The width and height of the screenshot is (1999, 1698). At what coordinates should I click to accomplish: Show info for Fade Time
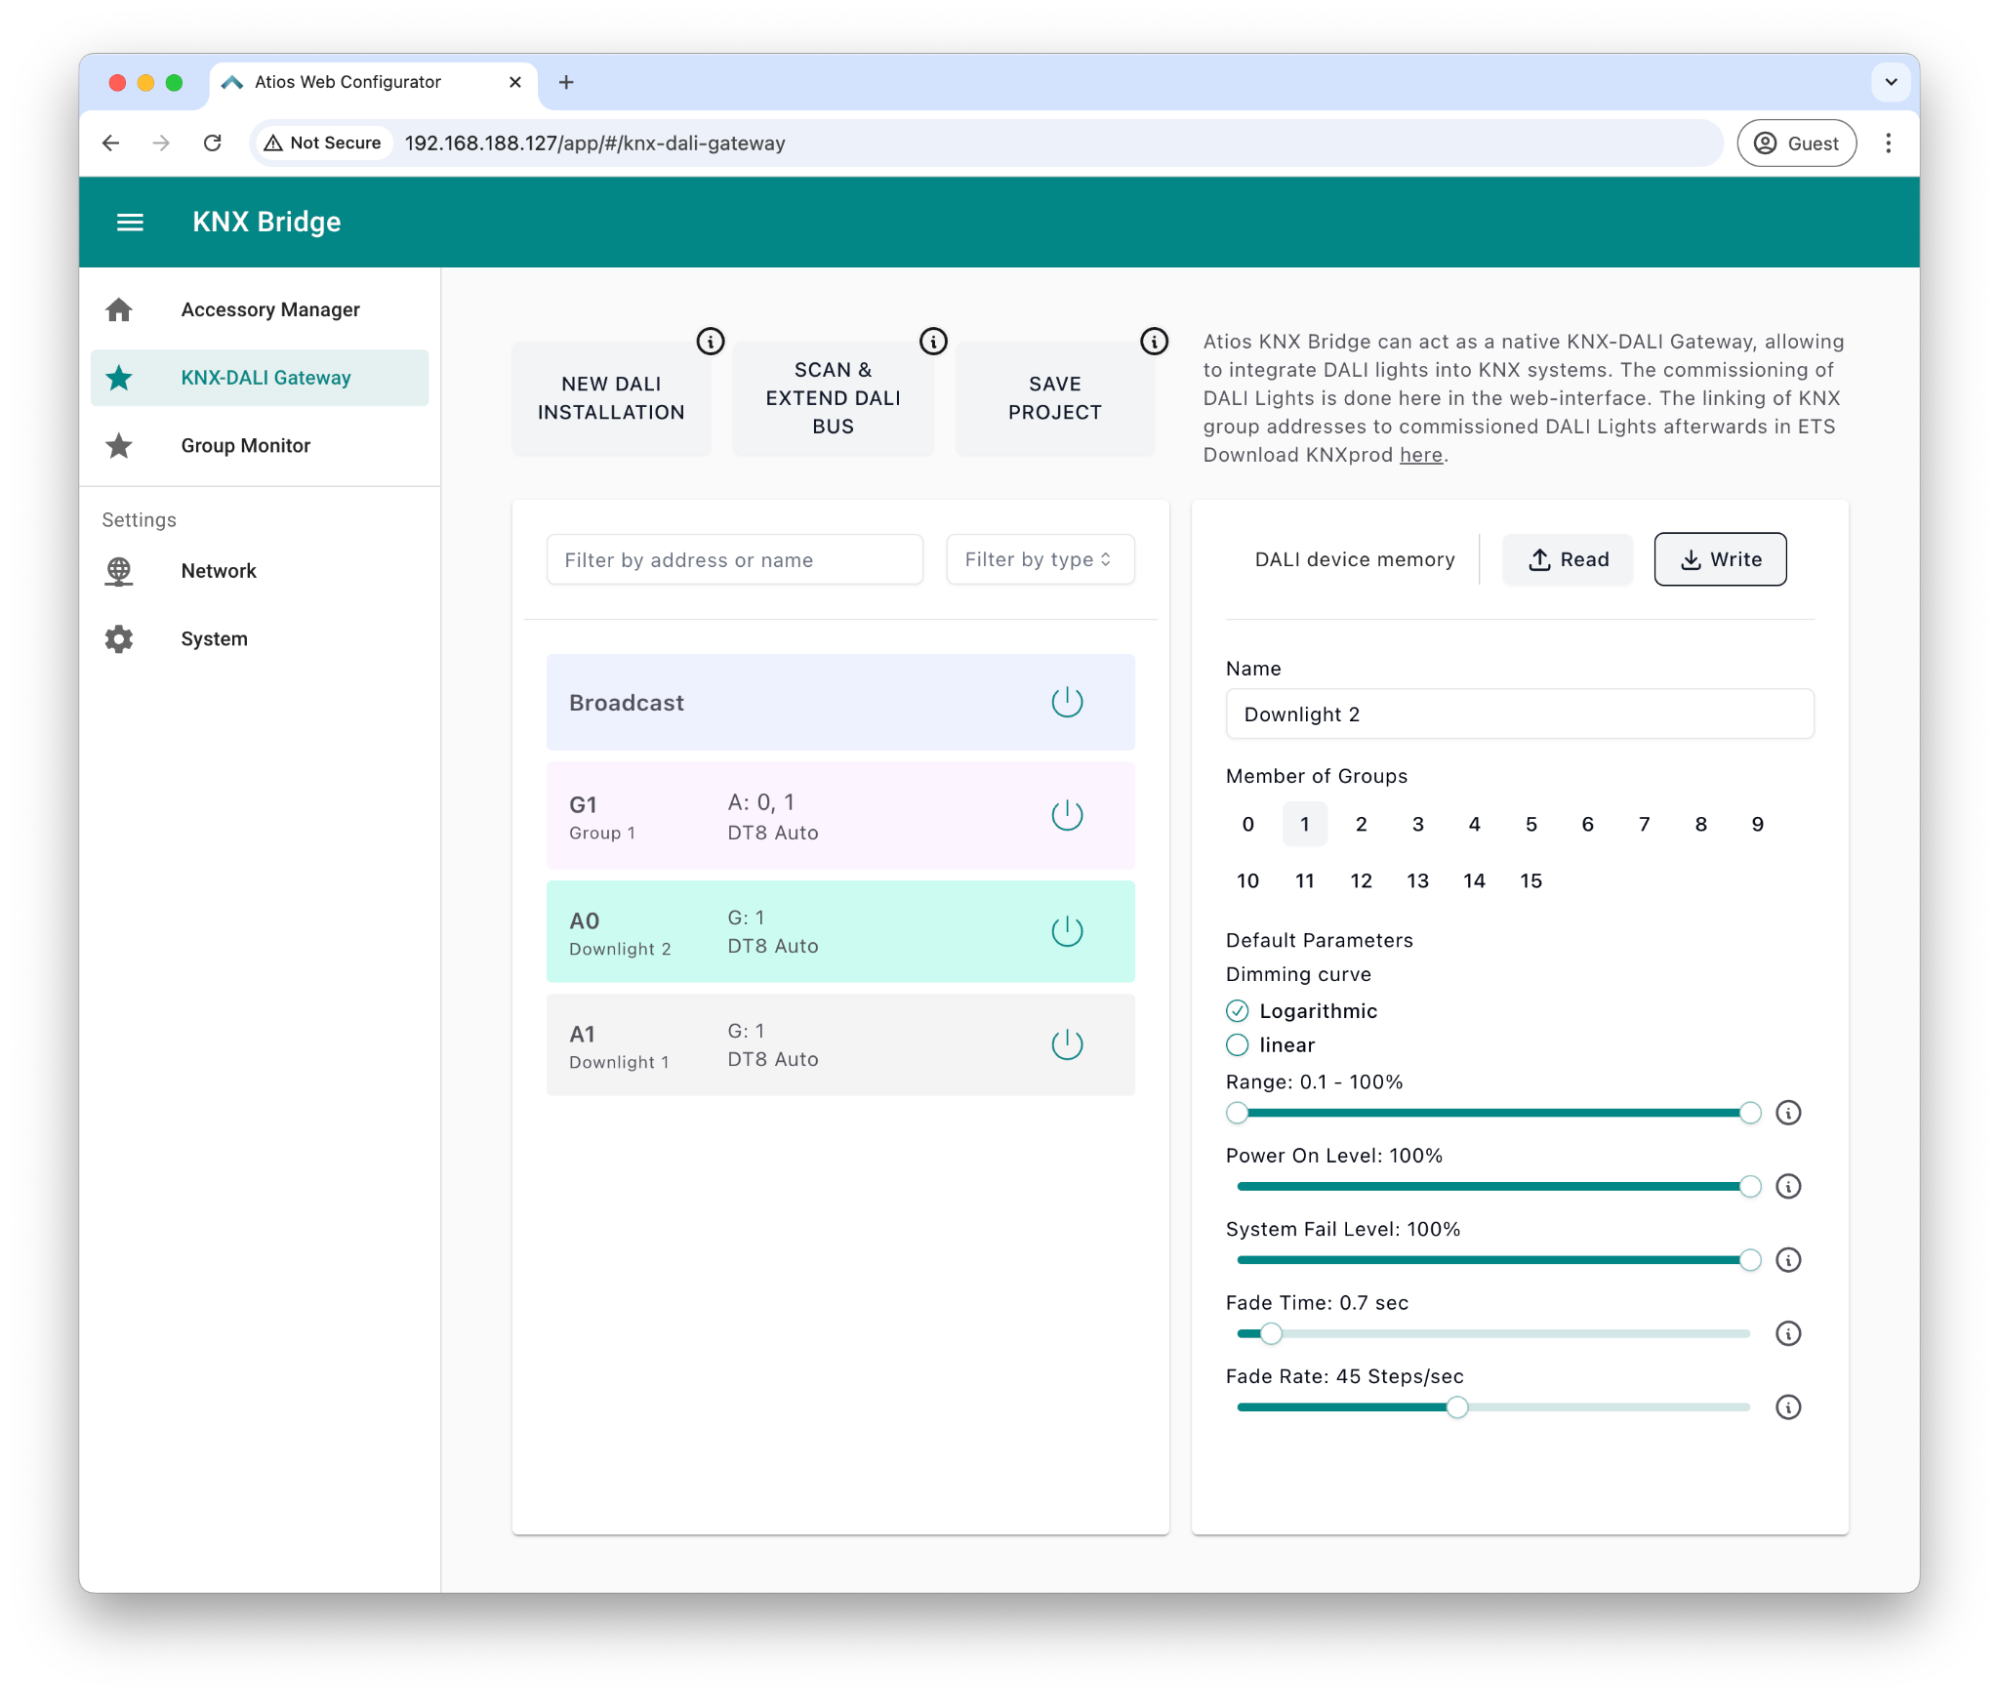1788,1333
